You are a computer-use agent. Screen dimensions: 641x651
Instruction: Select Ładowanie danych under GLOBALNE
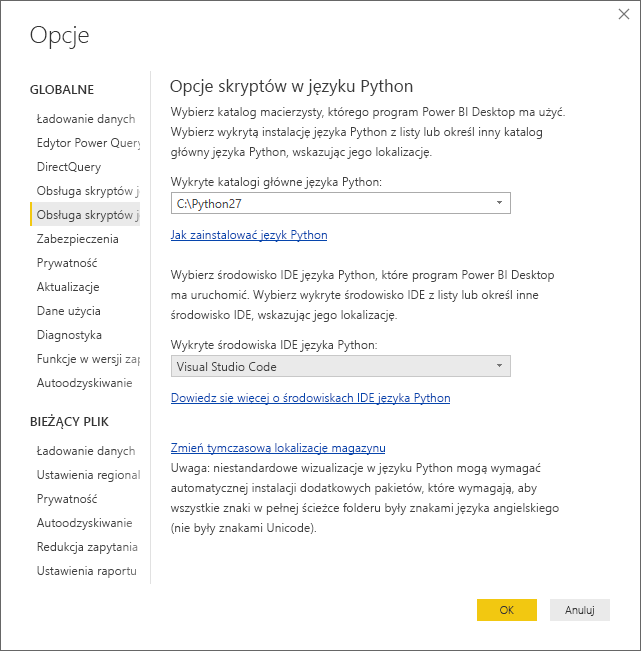tap(85, 119)
